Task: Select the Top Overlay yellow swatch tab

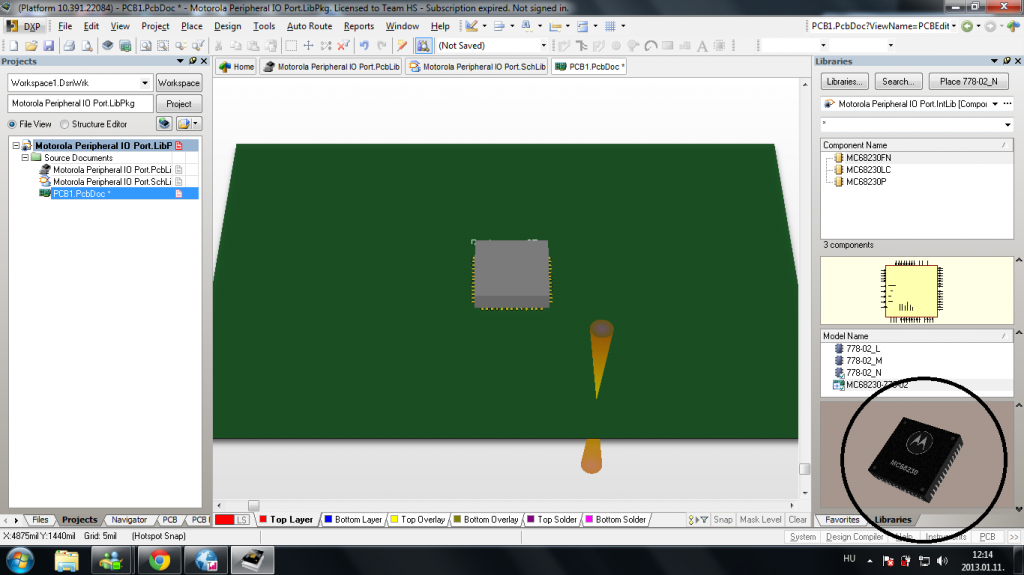Action: [417, 519]
